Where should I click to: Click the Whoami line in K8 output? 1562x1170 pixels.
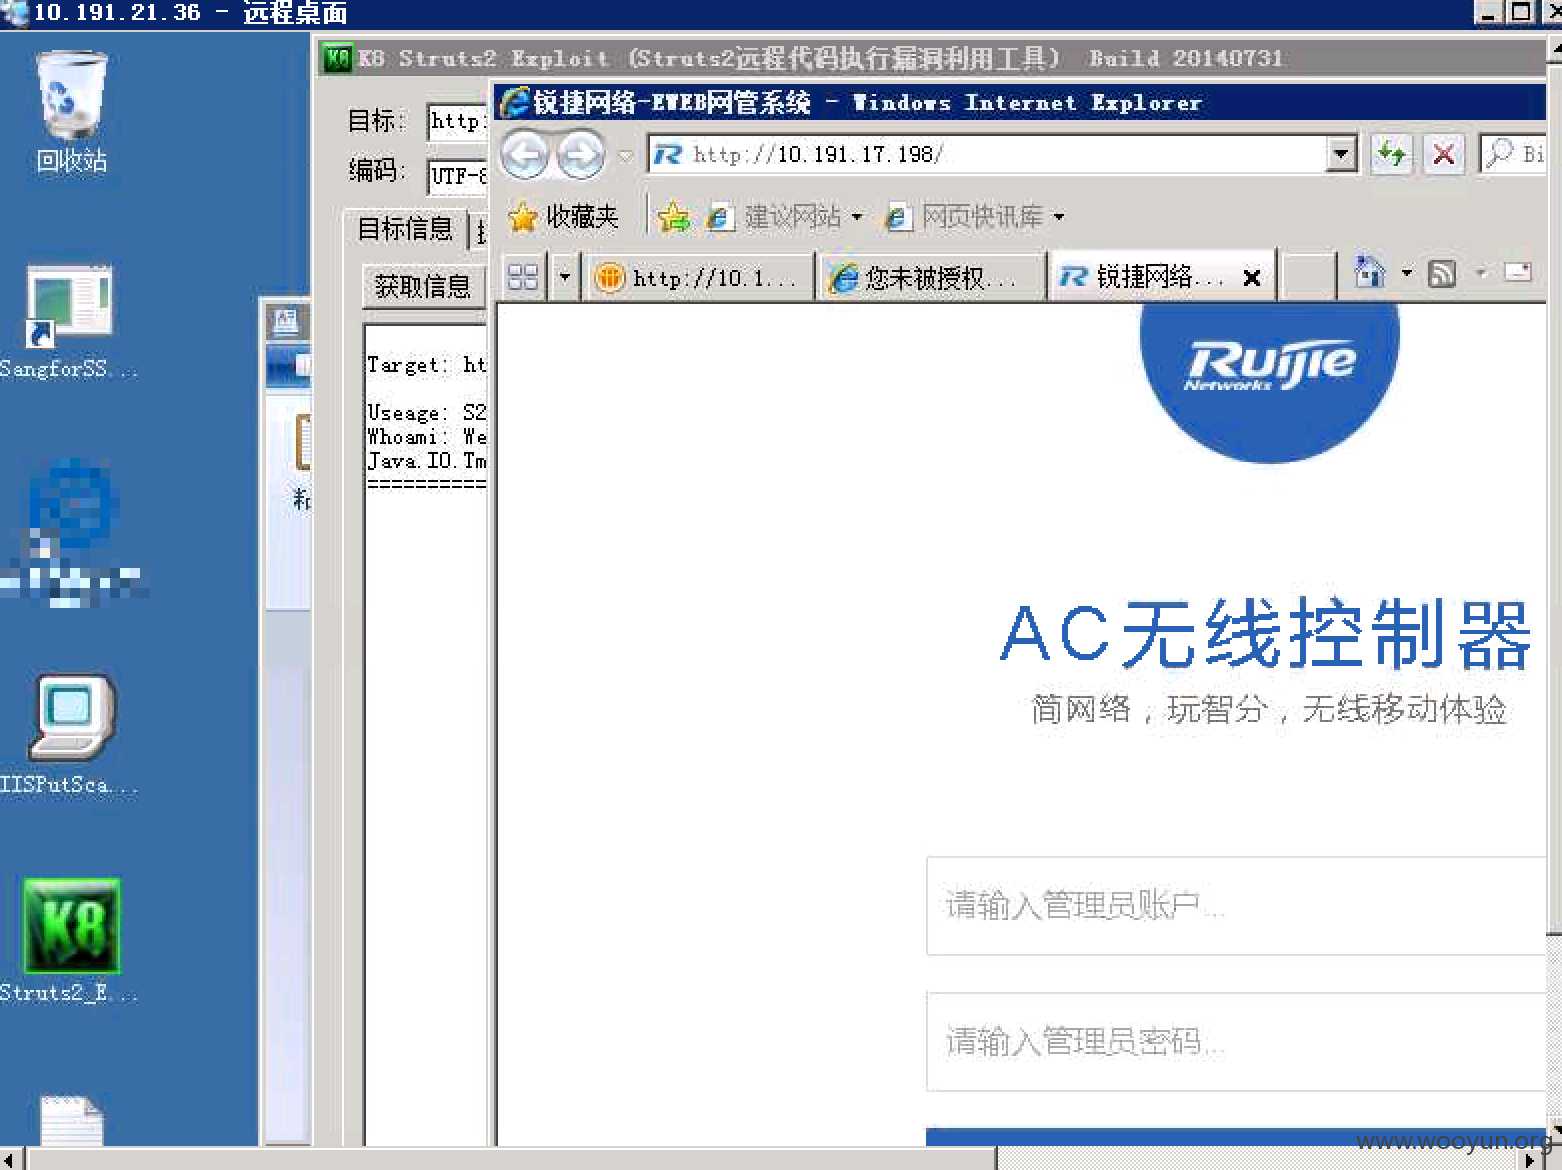point(426,437)
